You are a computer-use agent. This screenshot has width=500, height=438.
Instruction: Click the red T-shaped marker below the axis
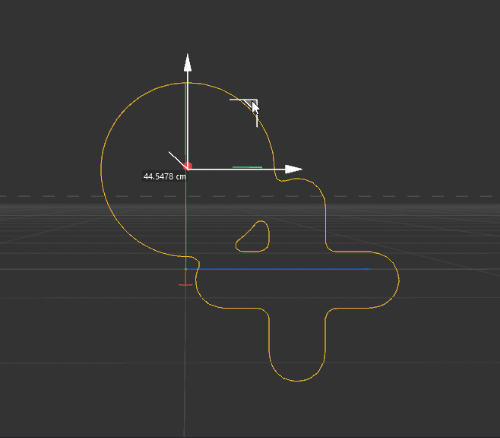coord(186,279)
